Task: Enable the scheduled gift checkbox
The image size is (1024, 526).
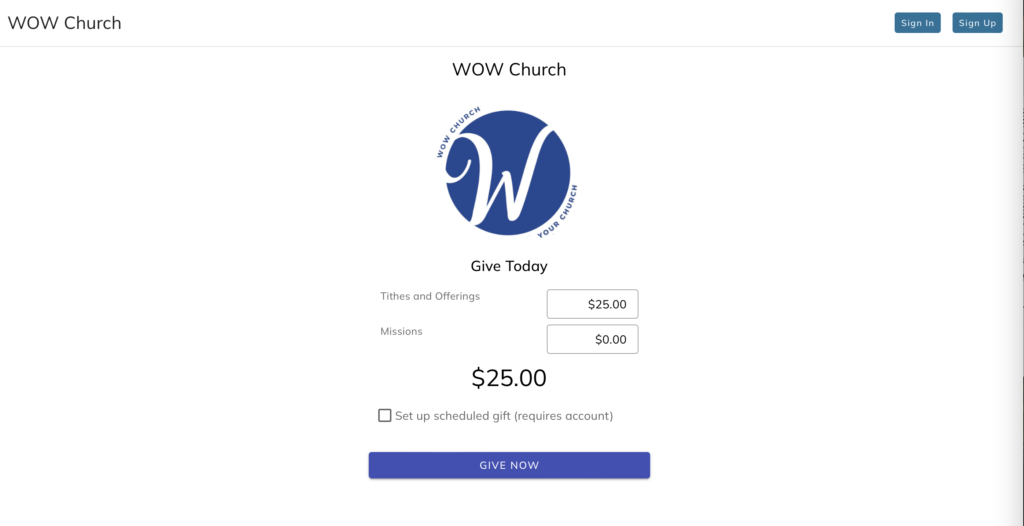Action: pyautogui.click(x=385, y=416)
